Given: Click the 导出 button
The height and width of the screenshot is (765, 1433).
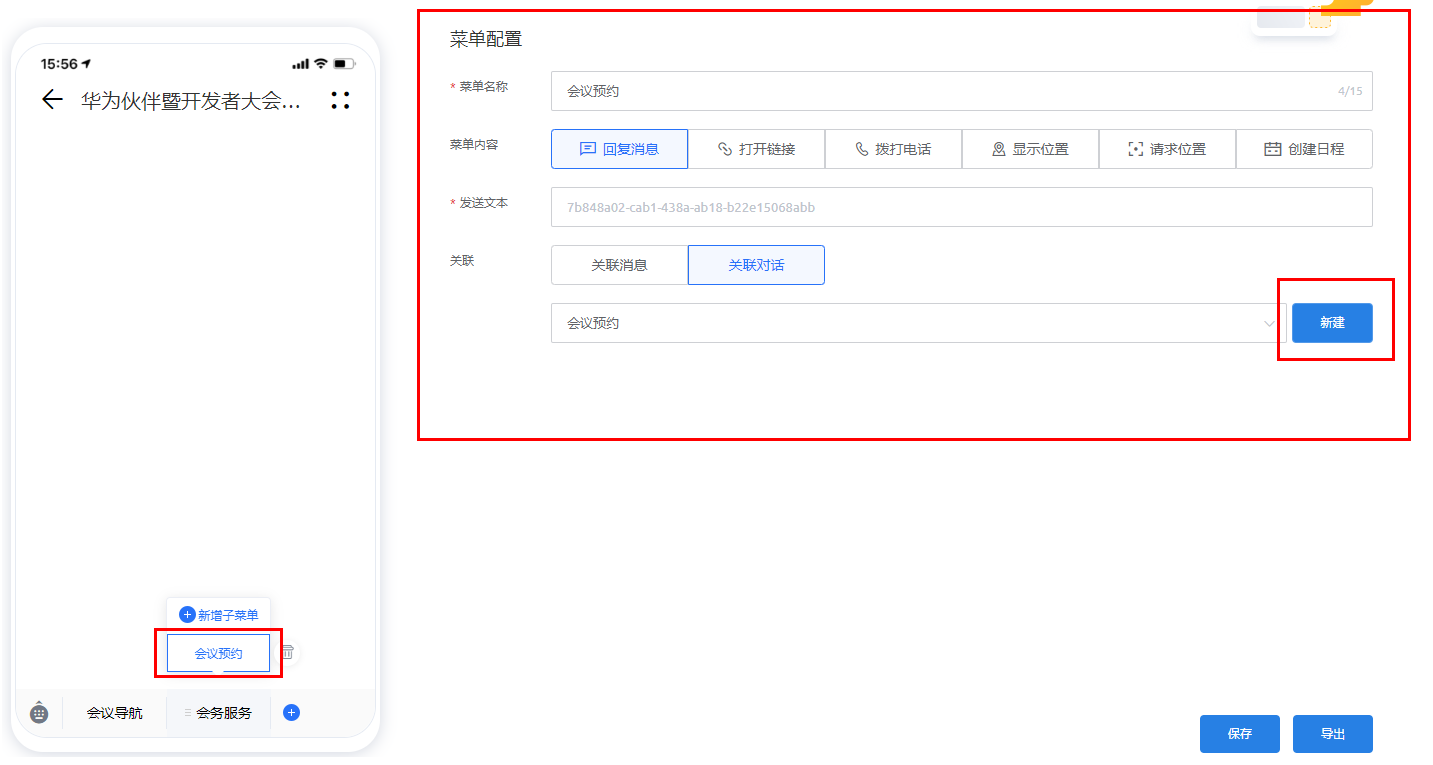Looking at the screenshot, I should coord(1333,734).
